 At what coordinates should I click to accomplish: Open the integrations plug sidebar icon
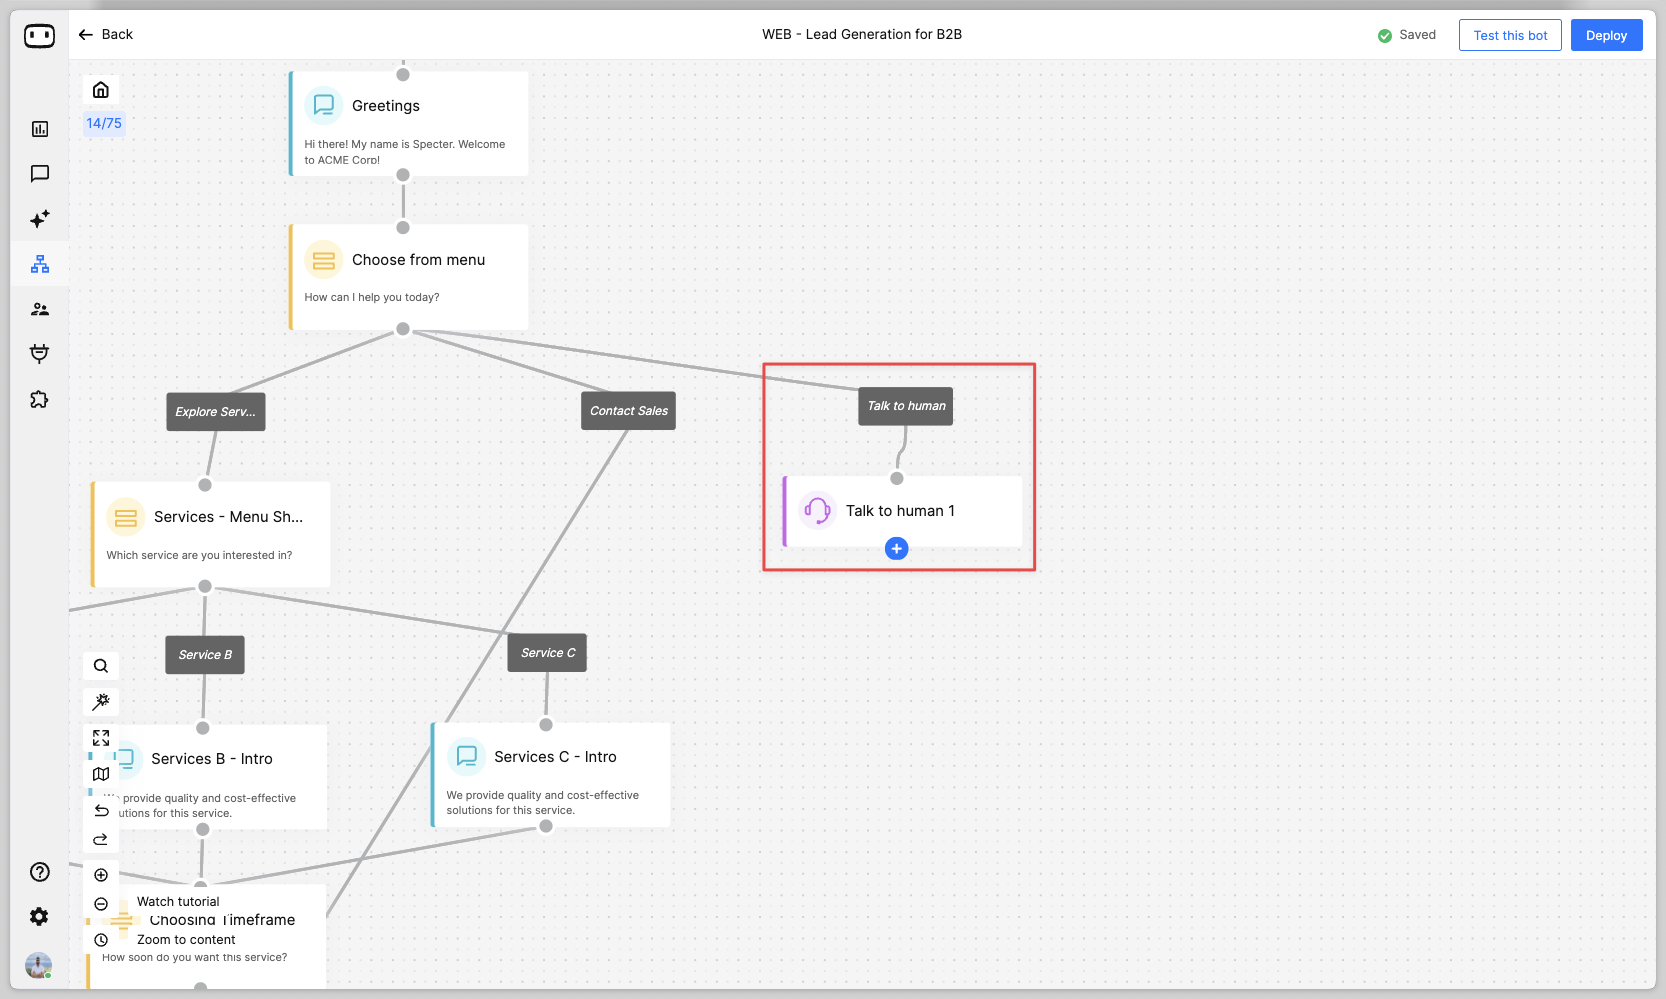40,354
